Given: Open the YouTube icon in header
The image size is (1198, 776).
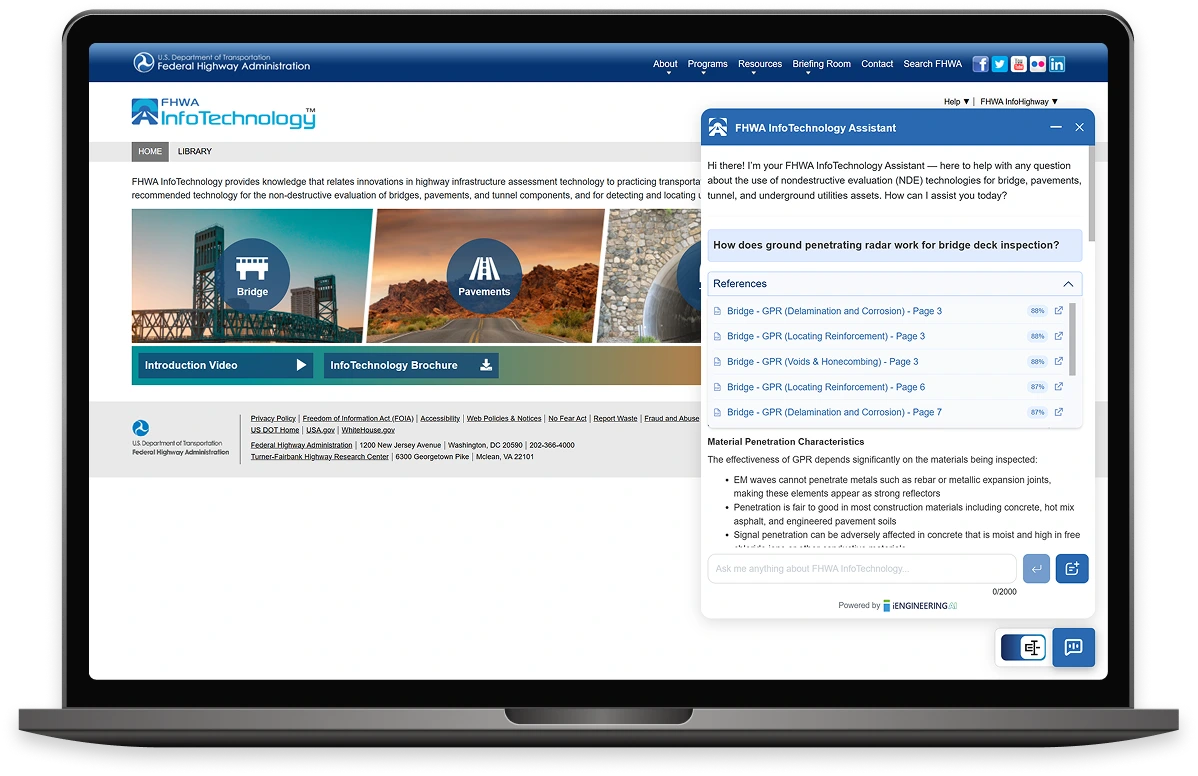Looking at the screenshot, I should (1018, 64).
